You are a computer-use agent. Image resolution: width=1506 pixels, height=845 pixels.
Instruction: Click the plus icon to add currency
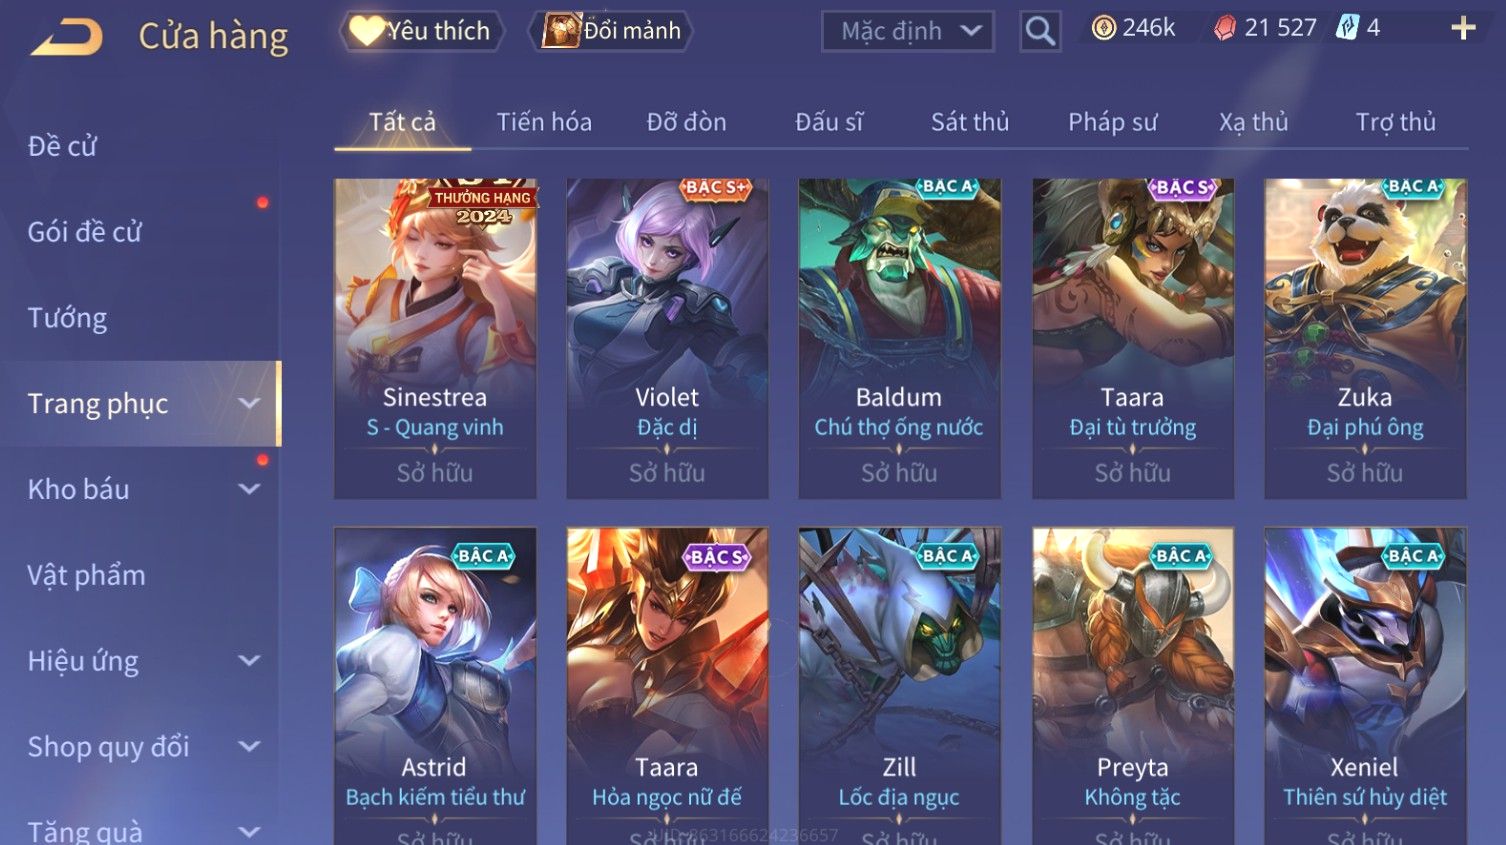[x=1463, y=28]
